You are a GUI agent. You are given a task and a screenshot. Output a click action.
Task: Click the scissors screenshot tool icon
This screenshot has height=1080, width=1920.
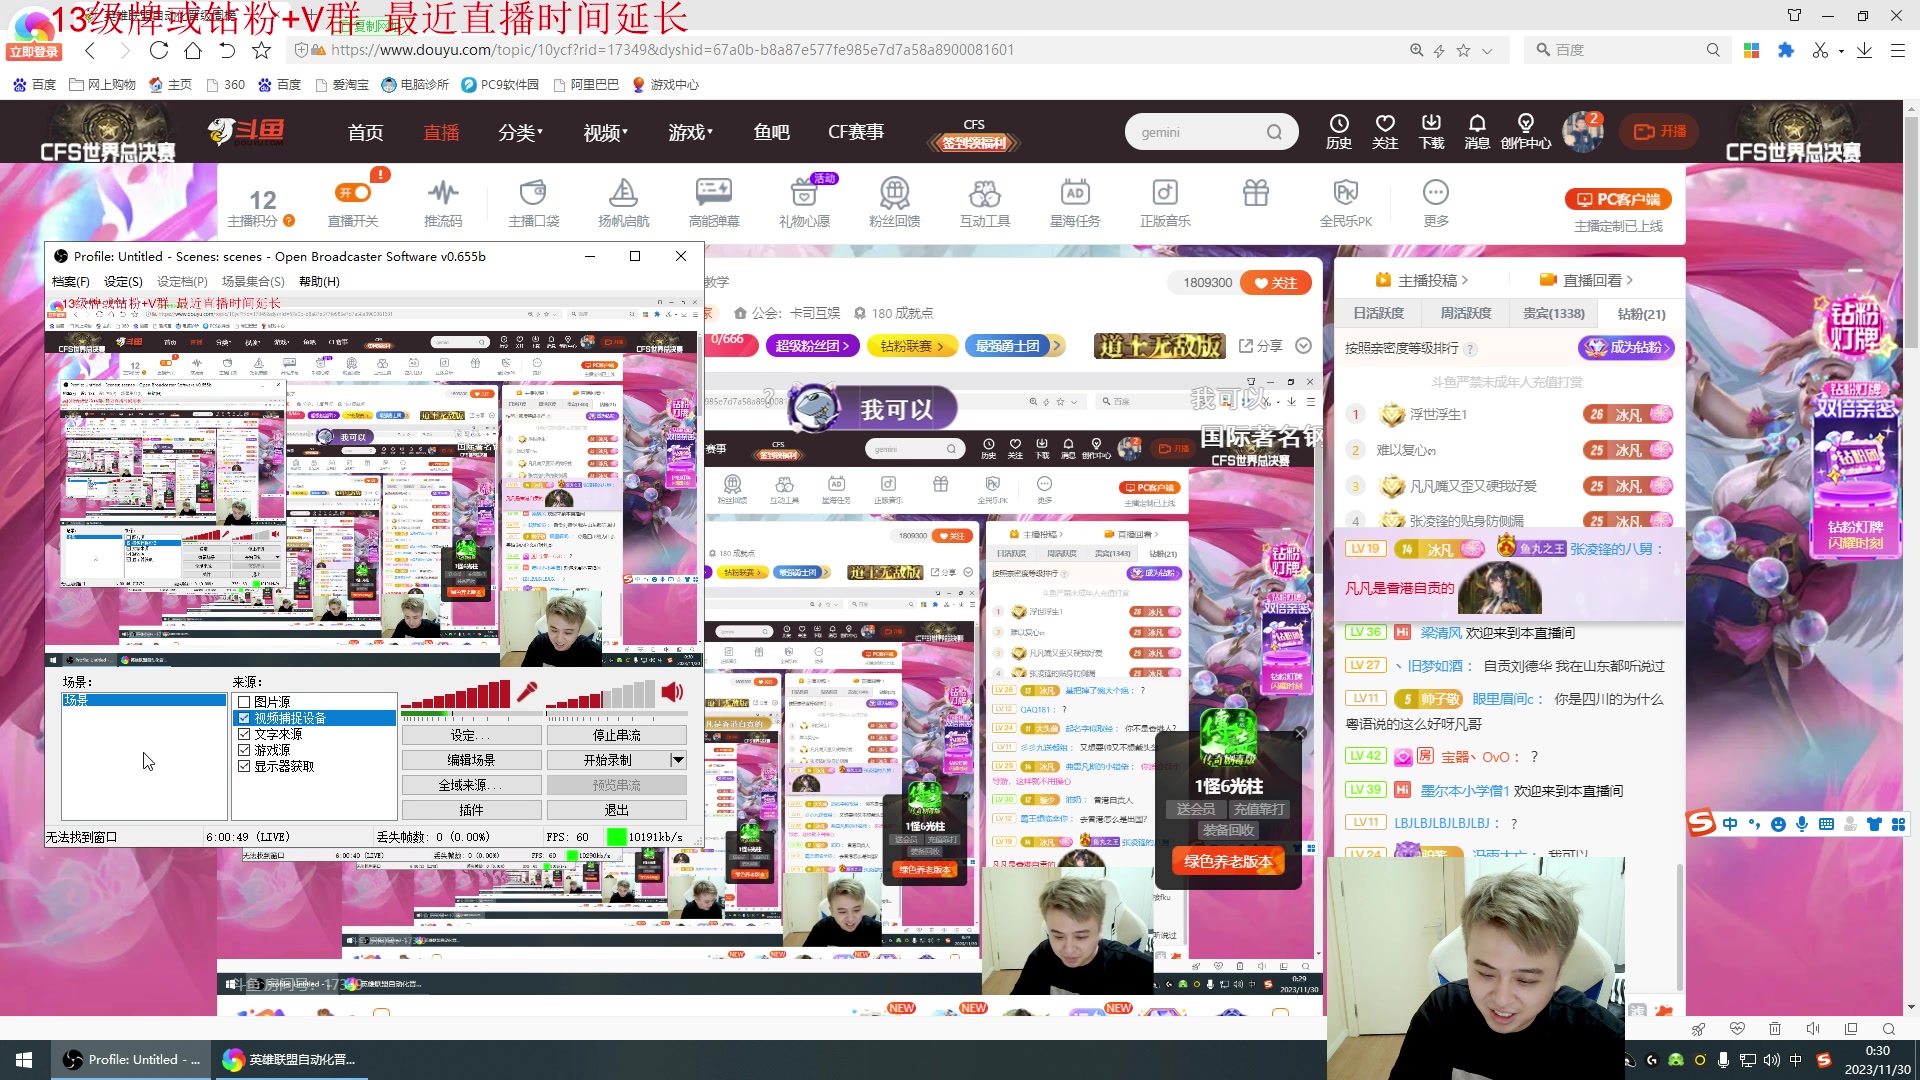[x=1820, y=50]
